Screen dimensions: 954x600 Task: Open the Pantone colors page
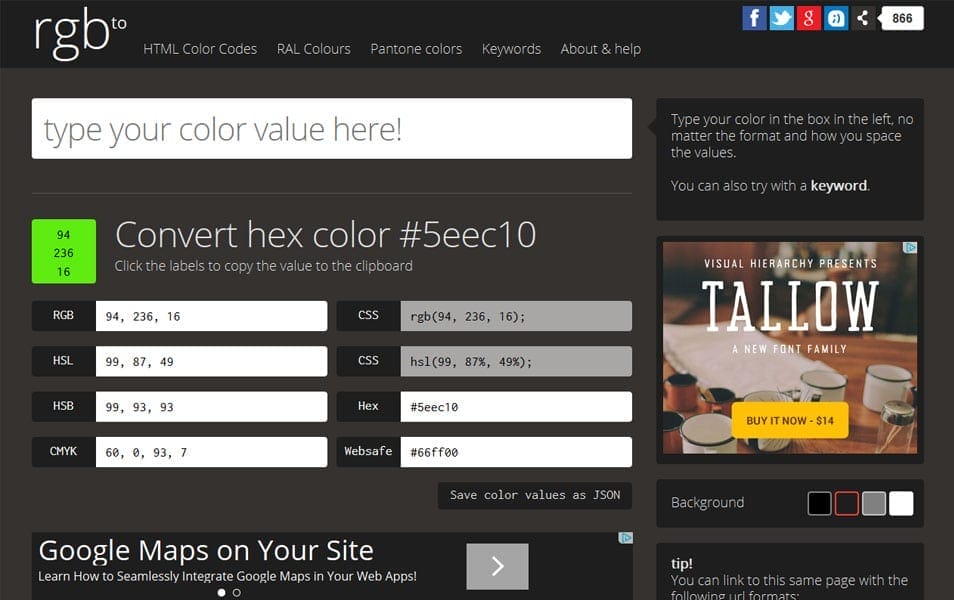coord(416,48)
